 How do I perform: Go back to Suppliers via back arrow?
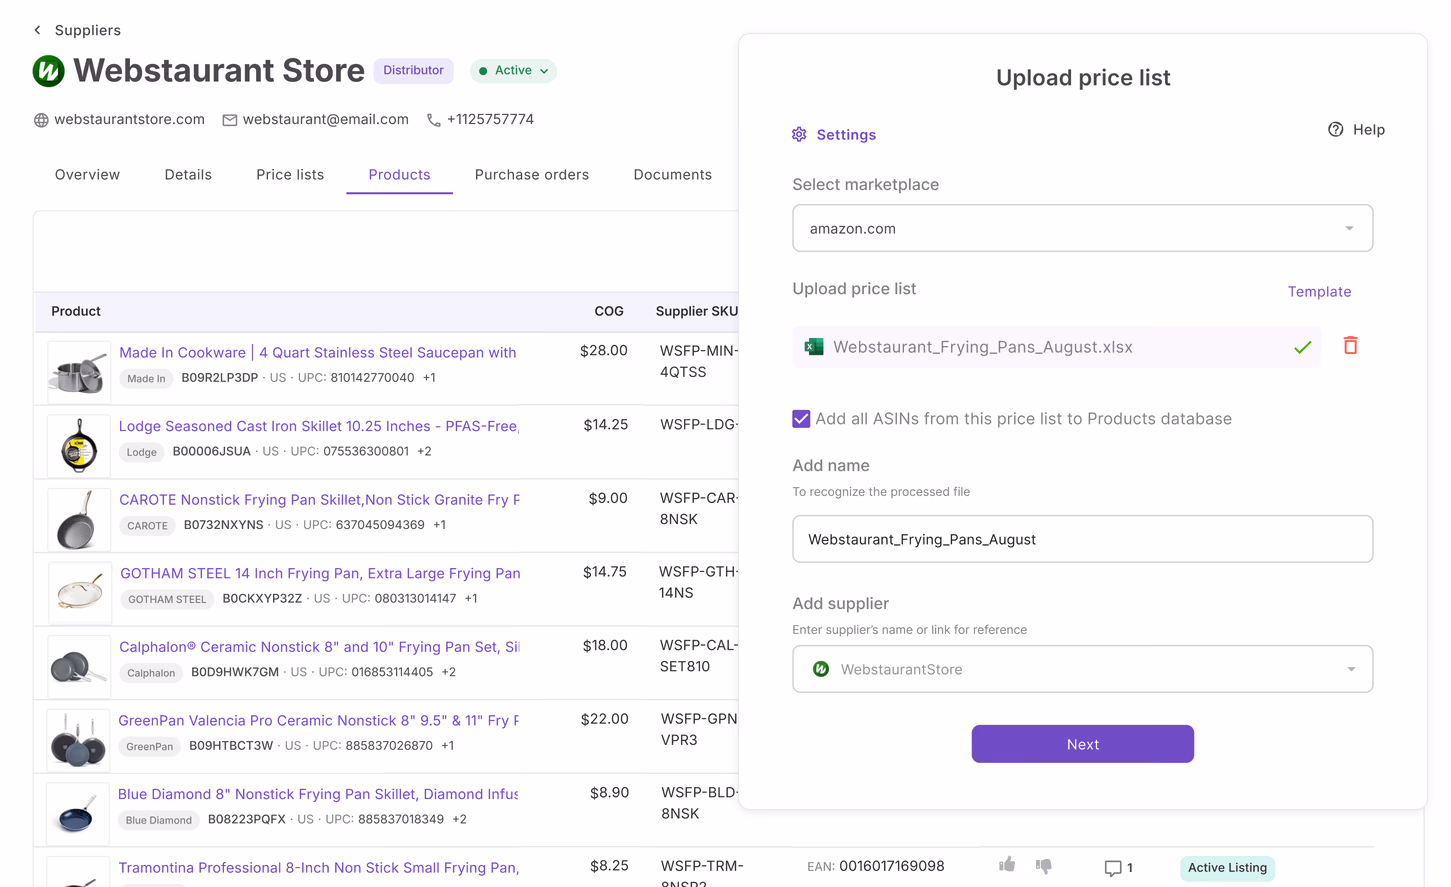click(37, 30)
